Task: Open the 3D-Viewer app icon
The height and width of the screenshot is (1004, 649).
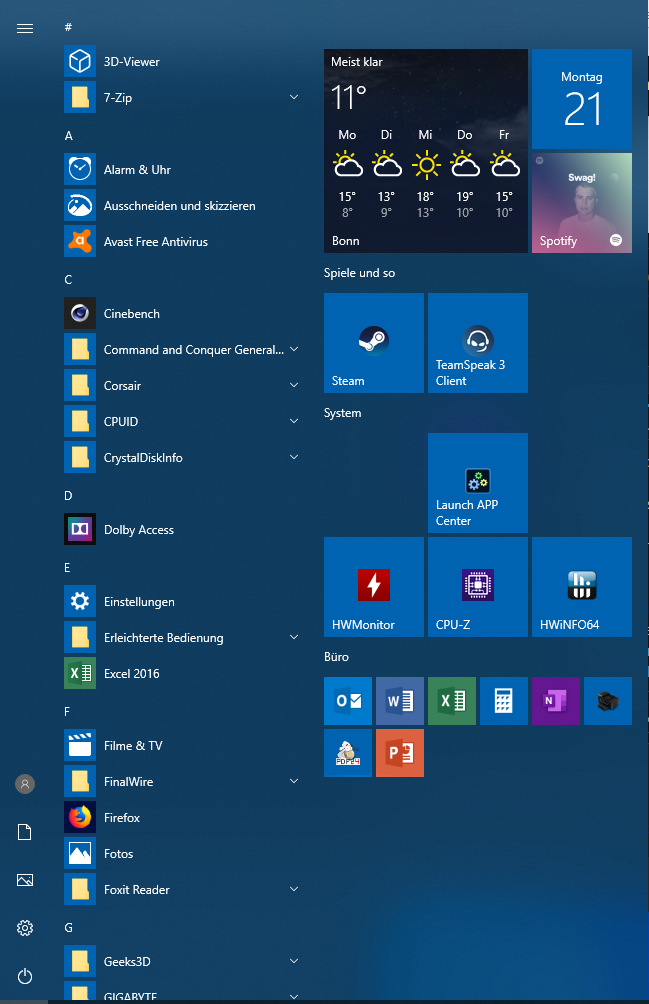Action: (80, 61)
